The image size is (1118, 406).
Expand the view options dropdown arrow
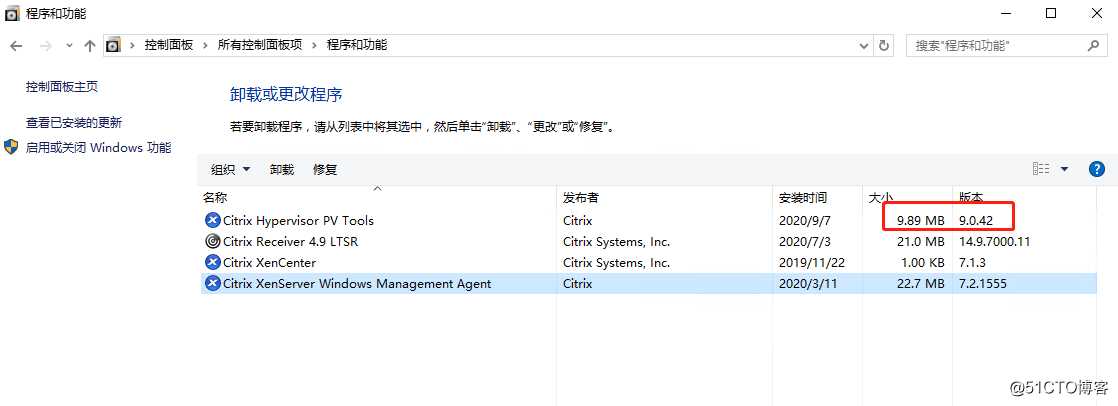[1065, 169]
